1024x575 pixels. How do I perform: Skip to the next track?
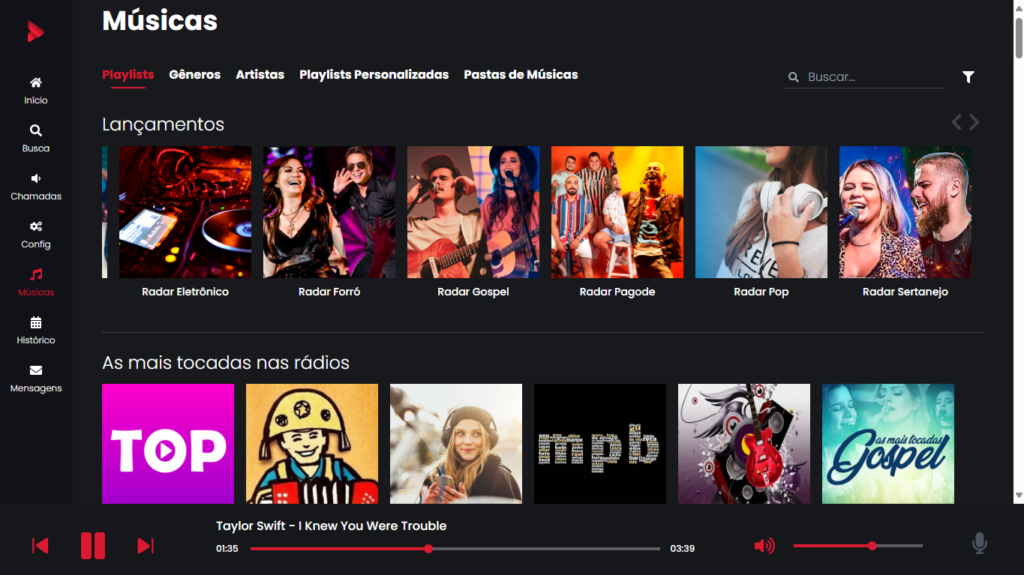pos(145,545)
